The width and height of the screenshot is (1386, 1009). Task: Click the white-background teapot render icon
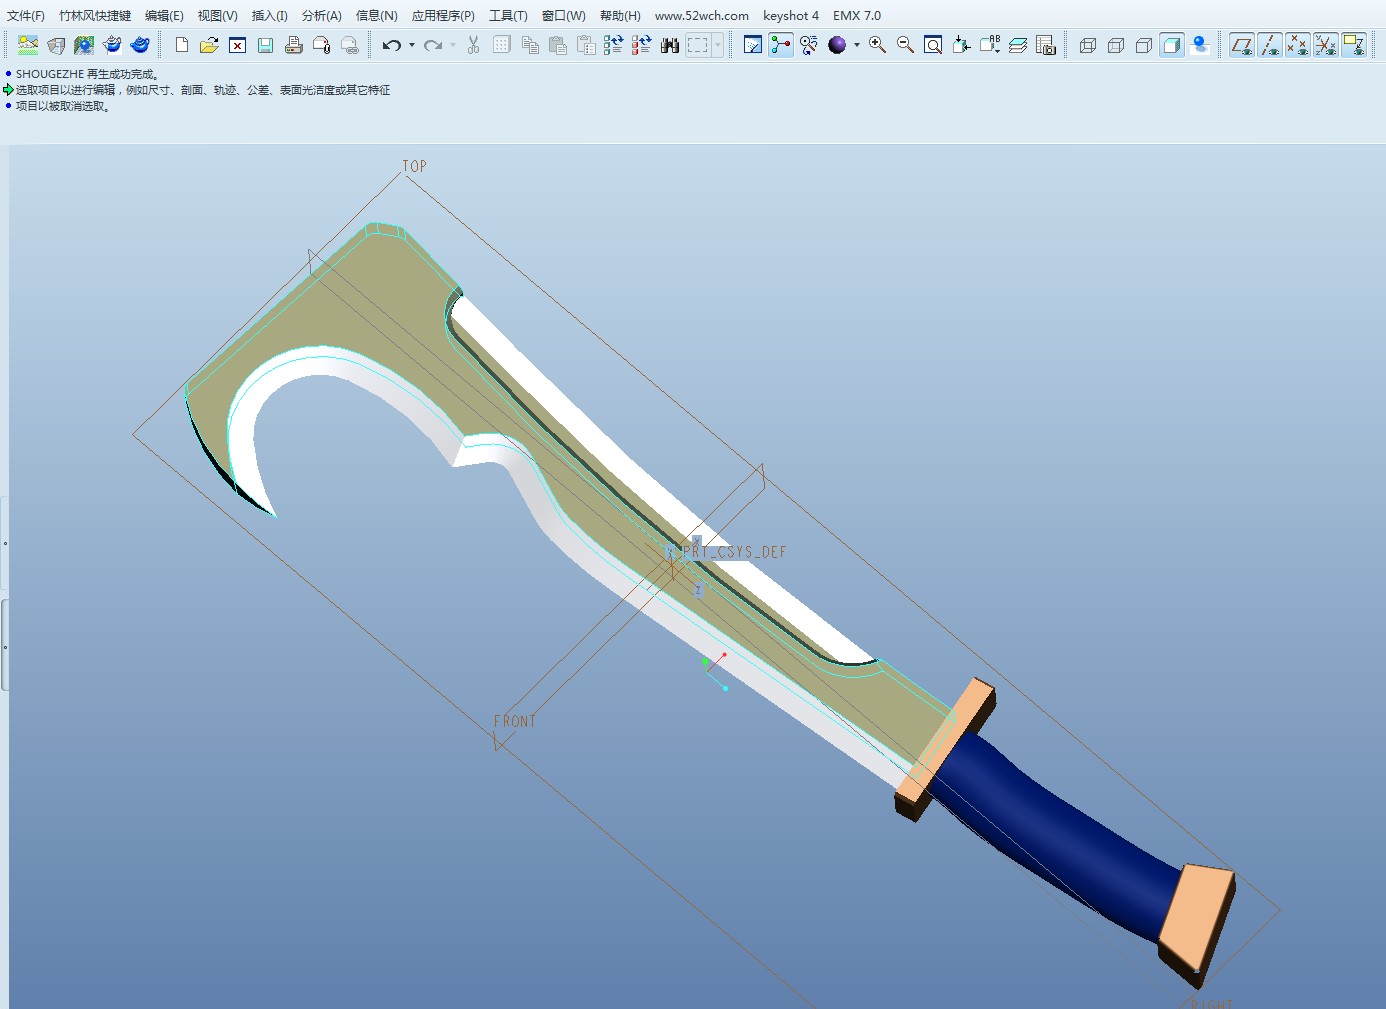[x=112, y=45]
